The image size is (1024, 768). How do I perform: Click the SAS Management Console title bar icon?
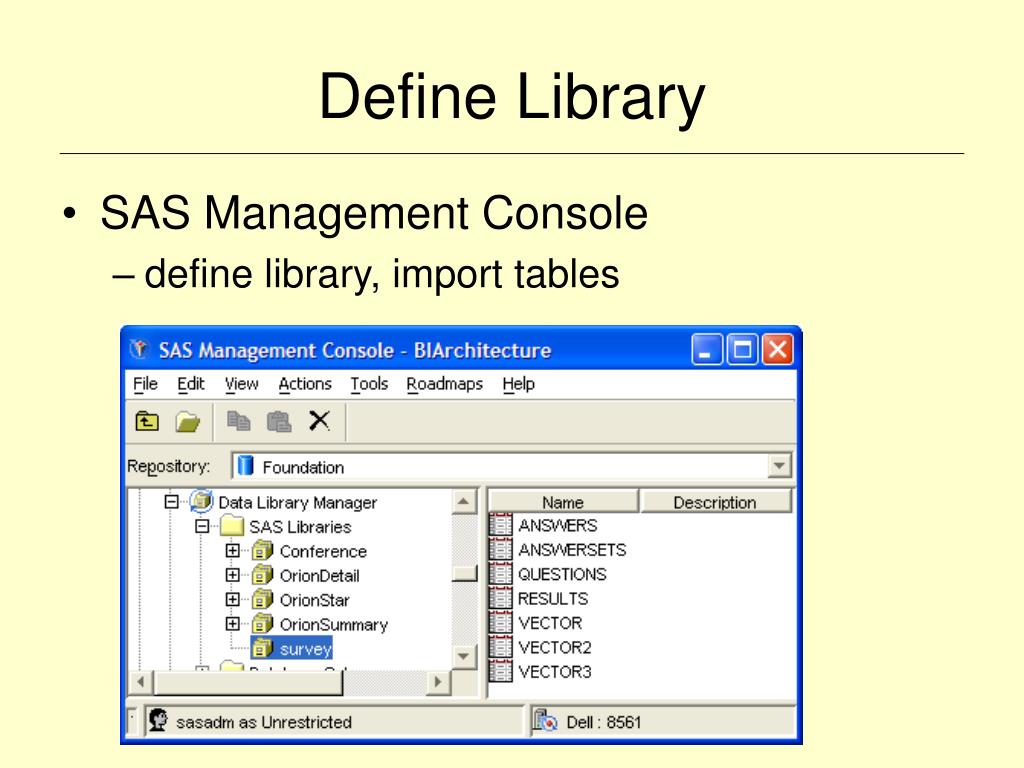coord(138,349)
